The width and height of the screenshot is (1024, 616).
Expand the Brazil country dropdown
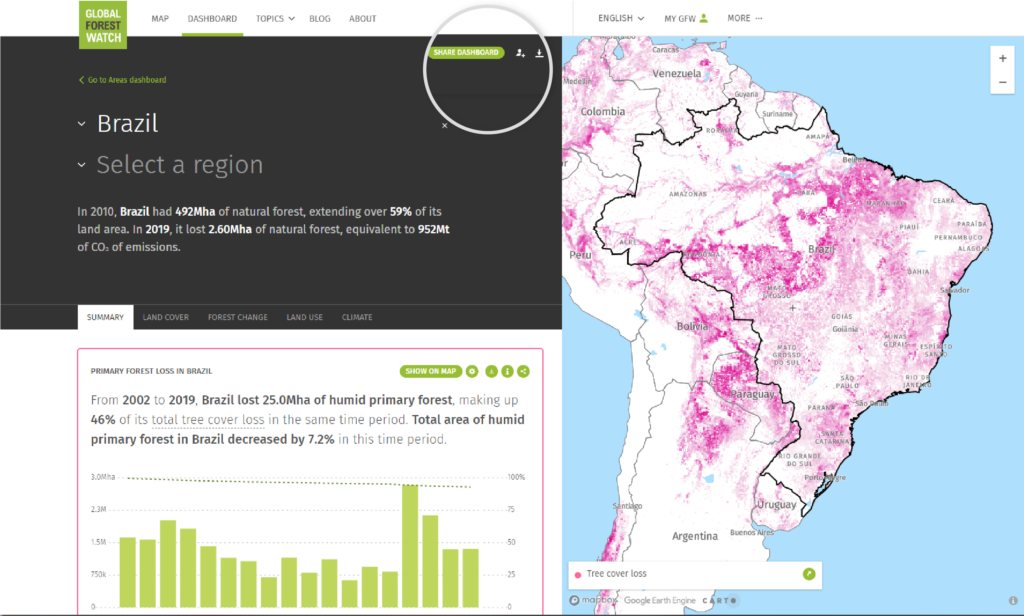pyautogui.click(x=82, y=123)
